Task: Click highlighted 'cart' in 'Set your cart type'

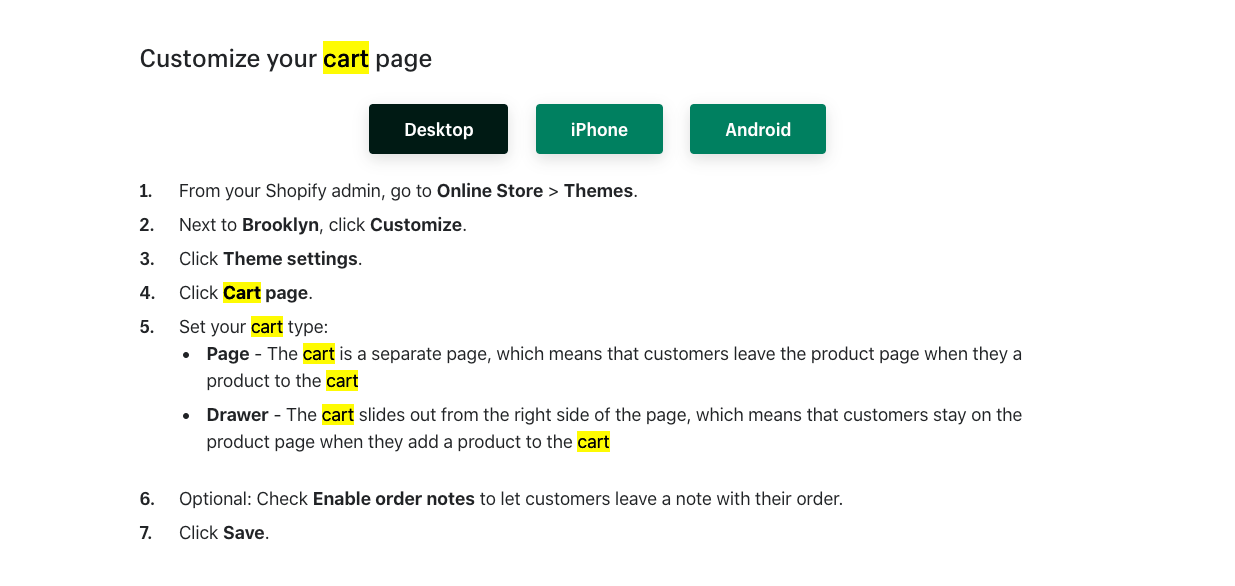Action: coord(267,327)
